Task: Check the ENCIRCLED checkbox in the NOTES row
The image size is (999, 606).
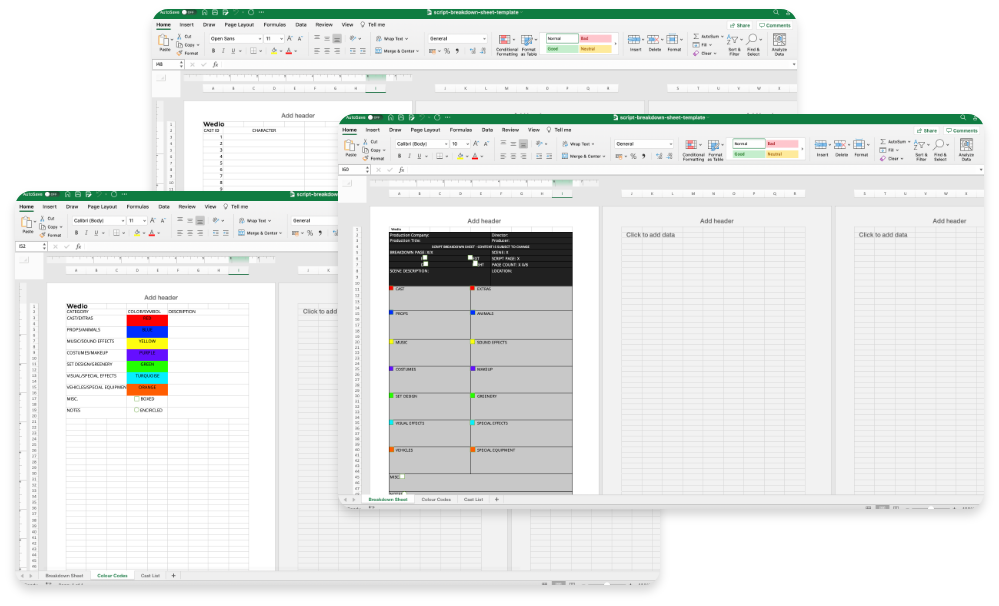Action: tap(137, 410)
